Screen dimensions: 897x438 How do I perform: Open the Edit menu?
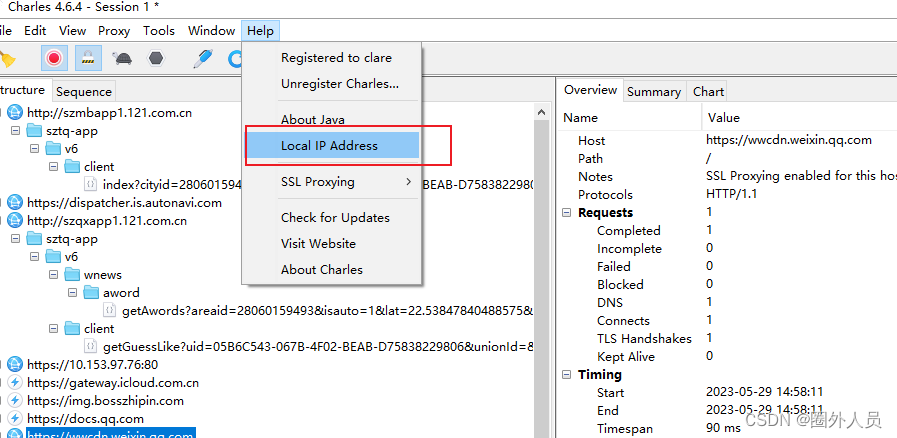35,30
